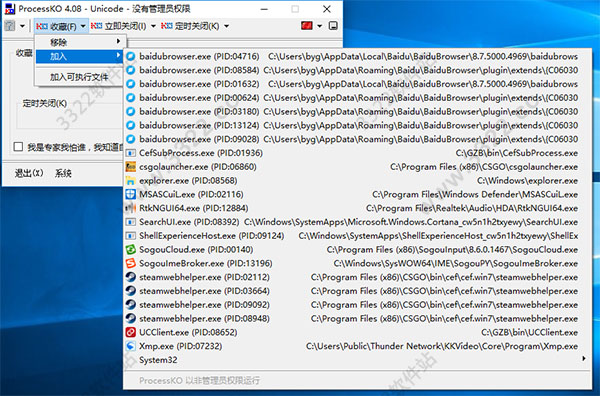The width and height of the screenshot is (600, 396).
Task: Click path C:\Windows\explorer.exe
Action: tap(528, 181)
